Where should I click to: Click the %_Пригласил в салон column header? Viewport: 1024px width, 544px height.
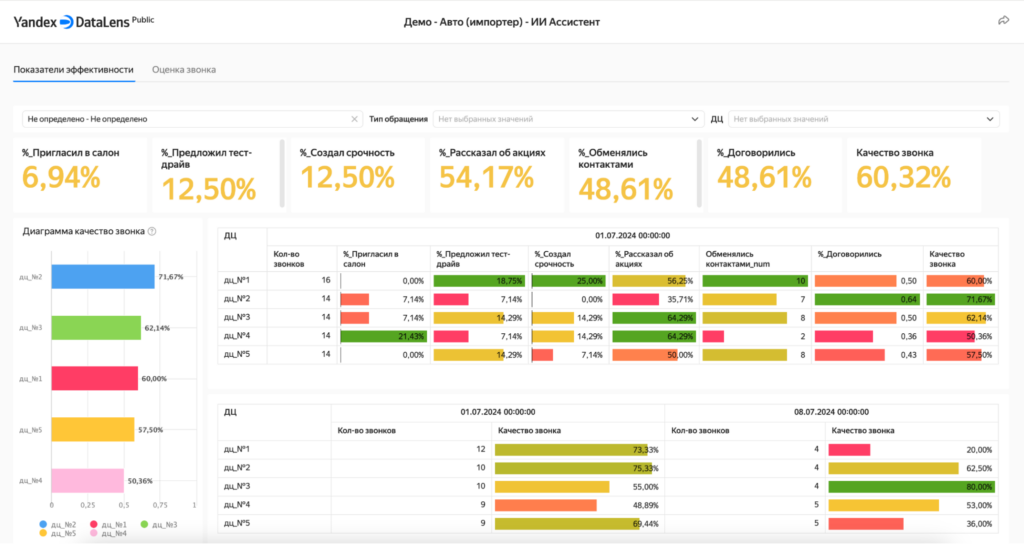[x=371, y=260]
